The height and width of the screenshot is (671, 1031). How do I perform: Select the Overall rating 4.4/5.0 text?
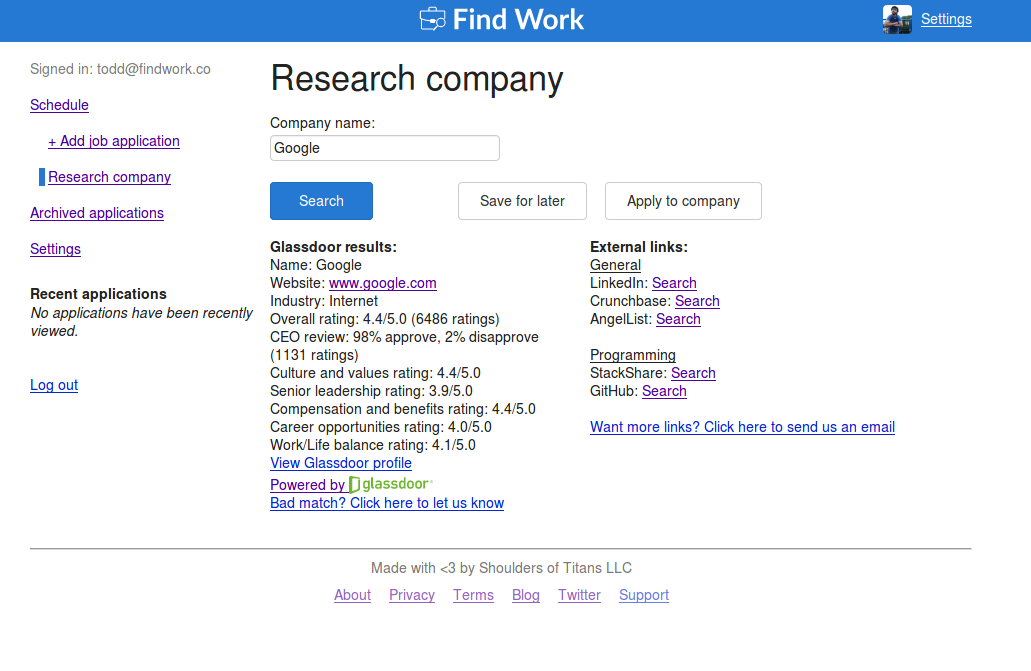tap(385, 319)
